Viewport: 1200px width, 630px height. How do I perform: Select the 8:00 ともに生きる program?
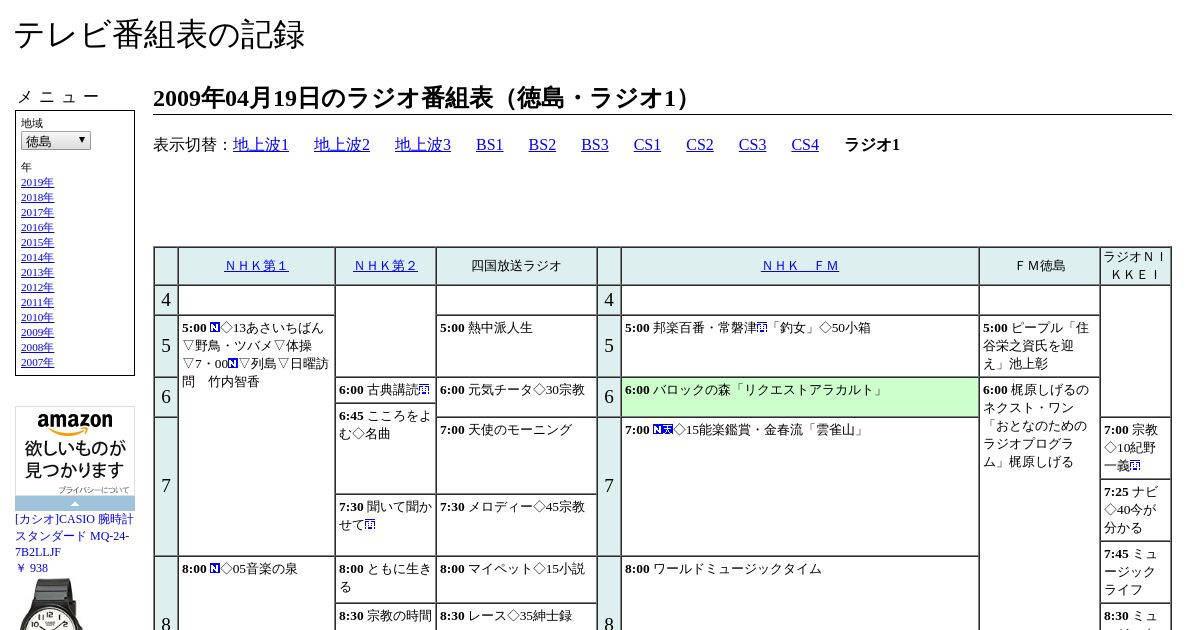[385, 580]
